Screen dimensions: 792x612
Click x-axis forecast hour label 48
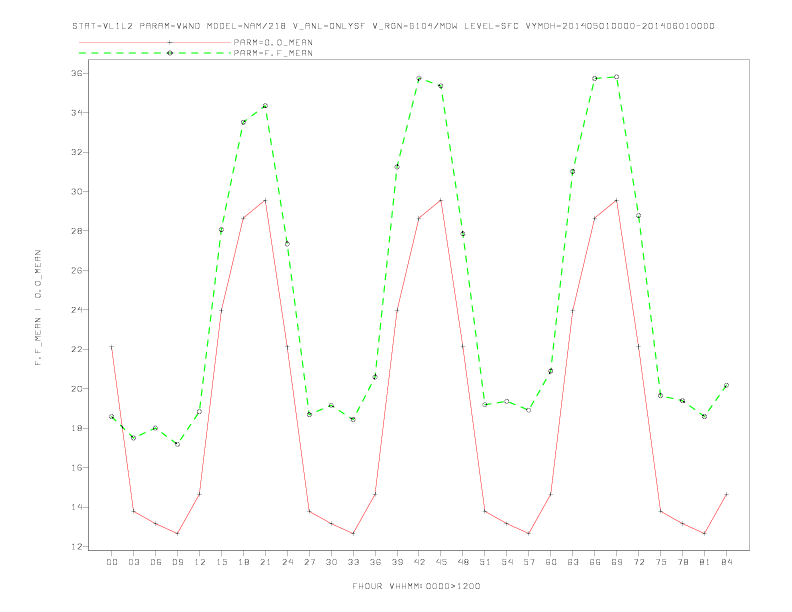coord(463,562)
